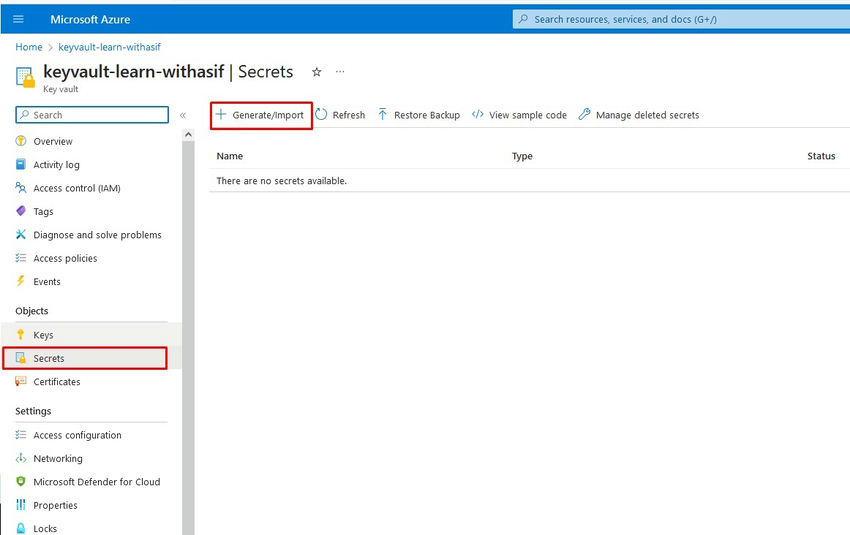Click the purple Tags icon

pyautogui.click(x=21, y=211)
